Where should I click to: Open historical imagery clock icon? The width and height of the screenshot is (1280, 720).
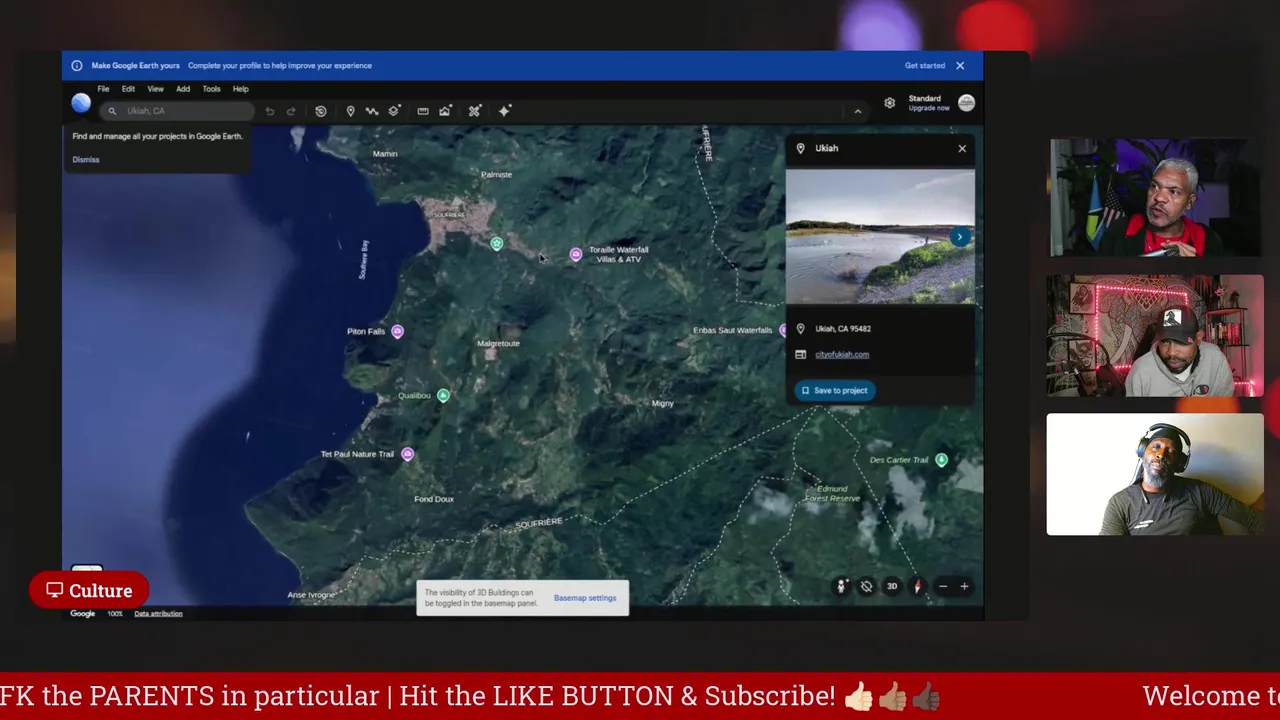(x=320, y=111)
